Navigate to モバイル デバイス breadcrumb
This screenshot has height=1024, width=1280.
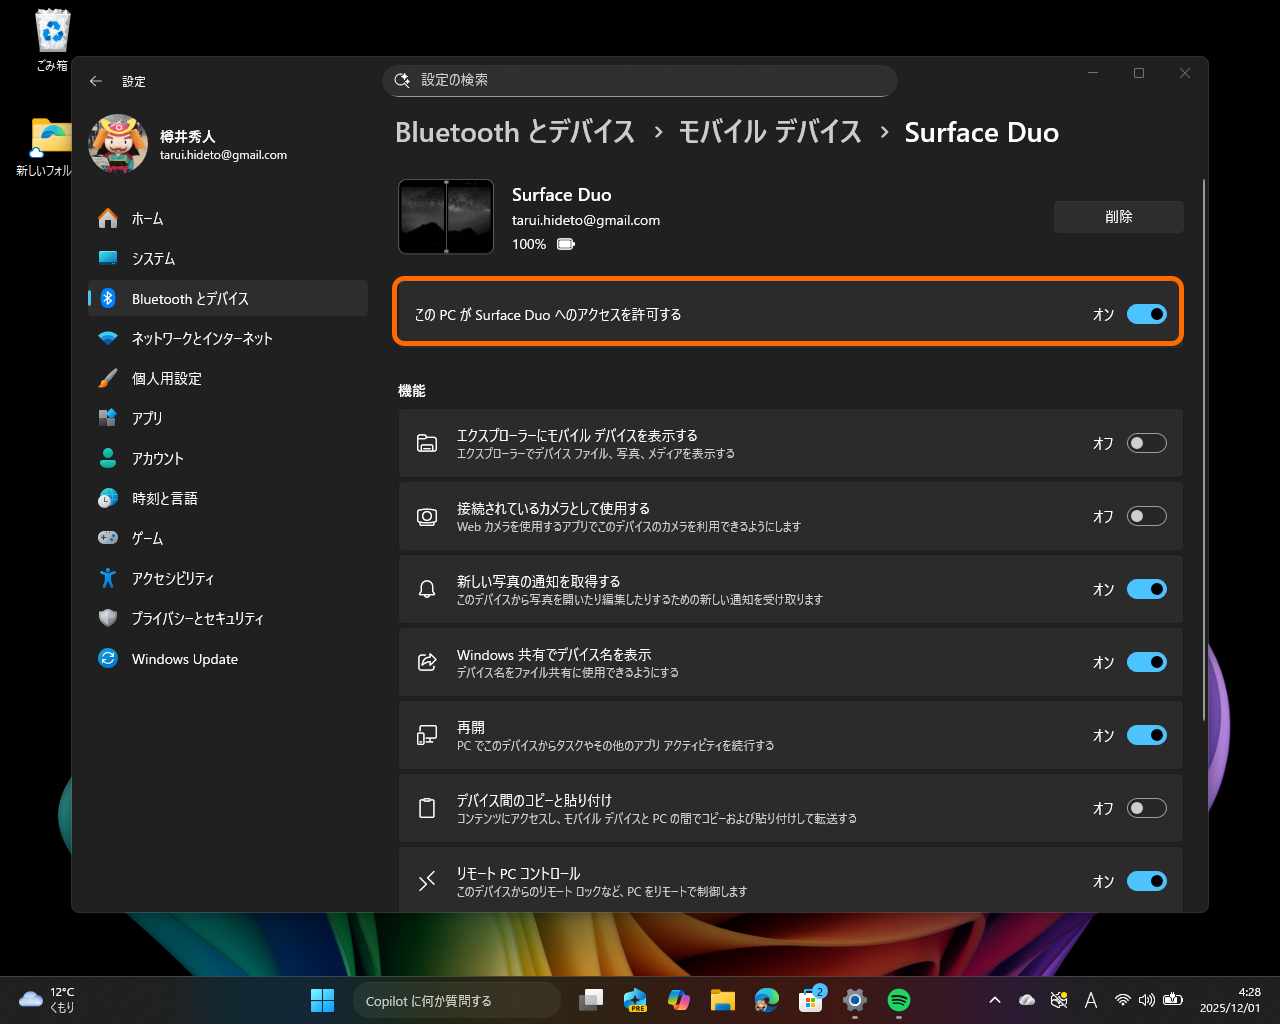pyautogui.click(x=771, y=132)
